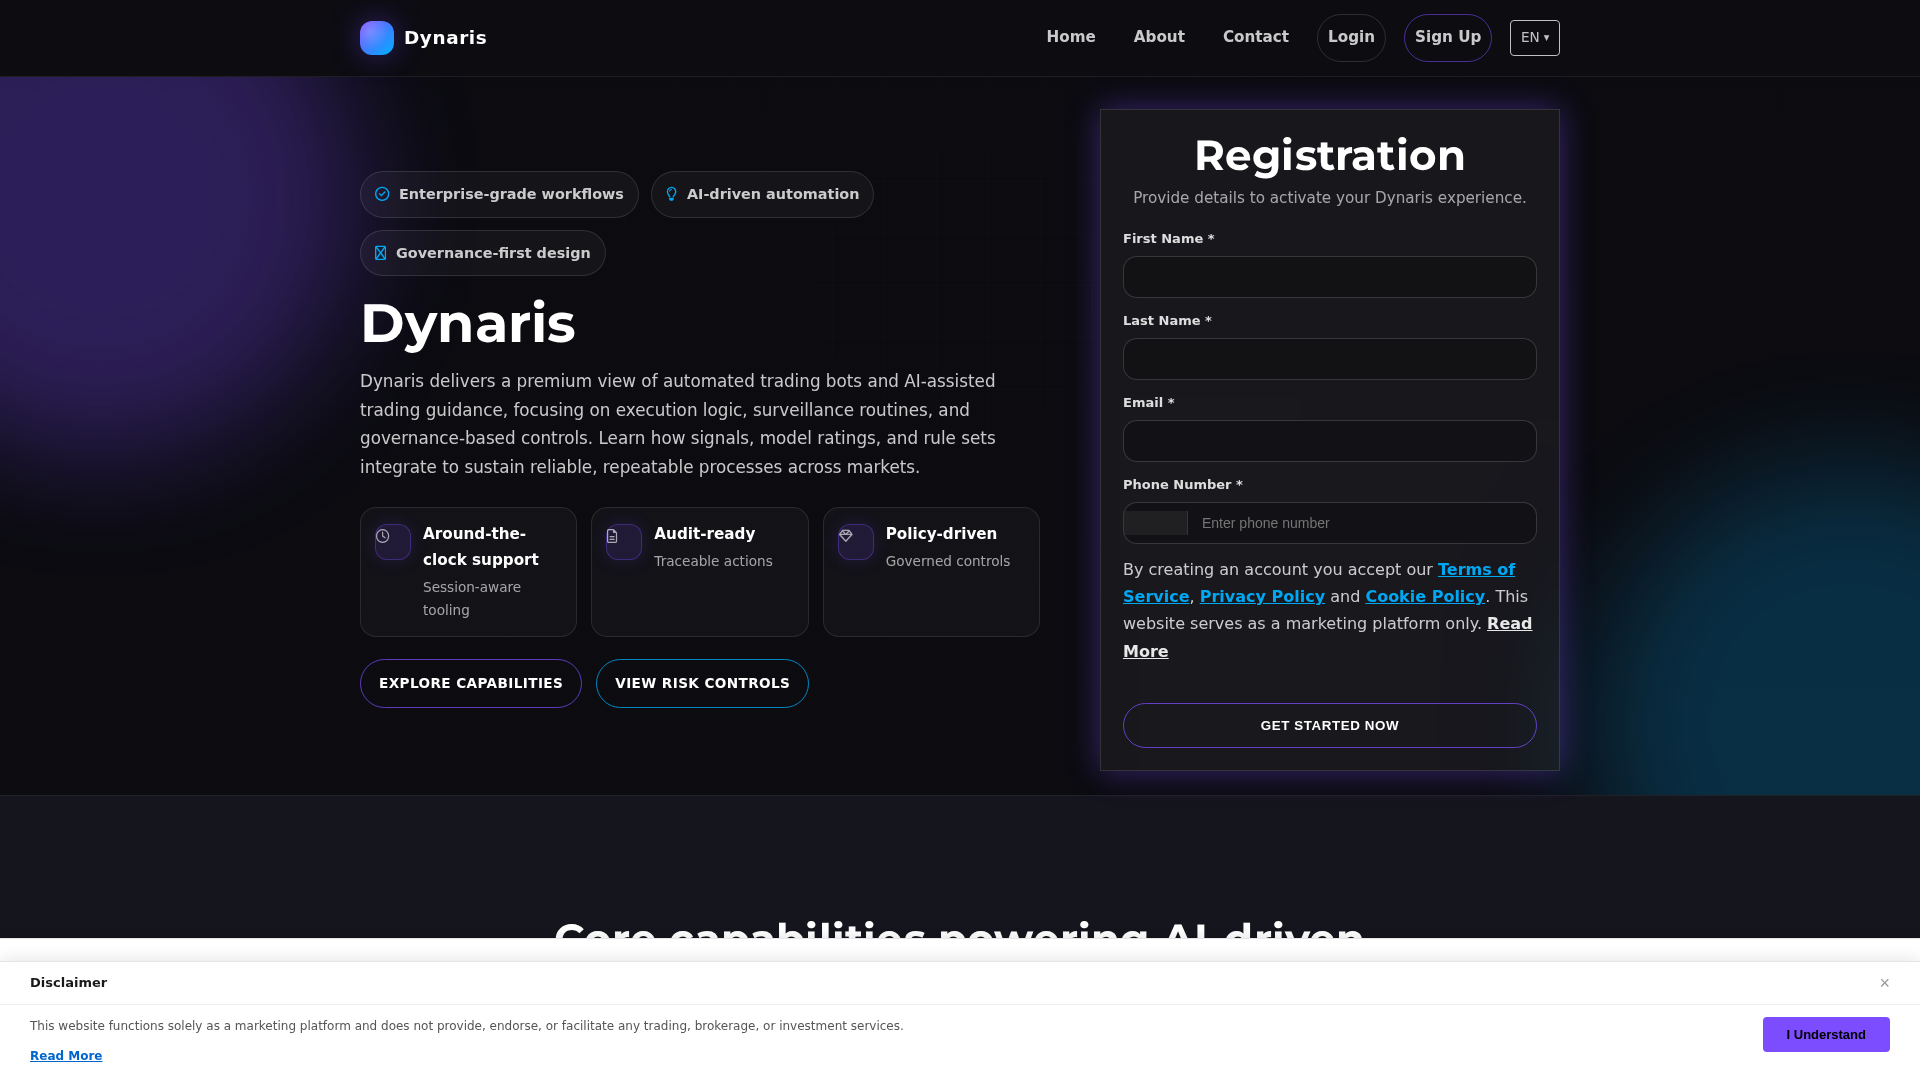Focus the Enter phone number field
1920x1080 pixels.
[x=1362, y=523]
